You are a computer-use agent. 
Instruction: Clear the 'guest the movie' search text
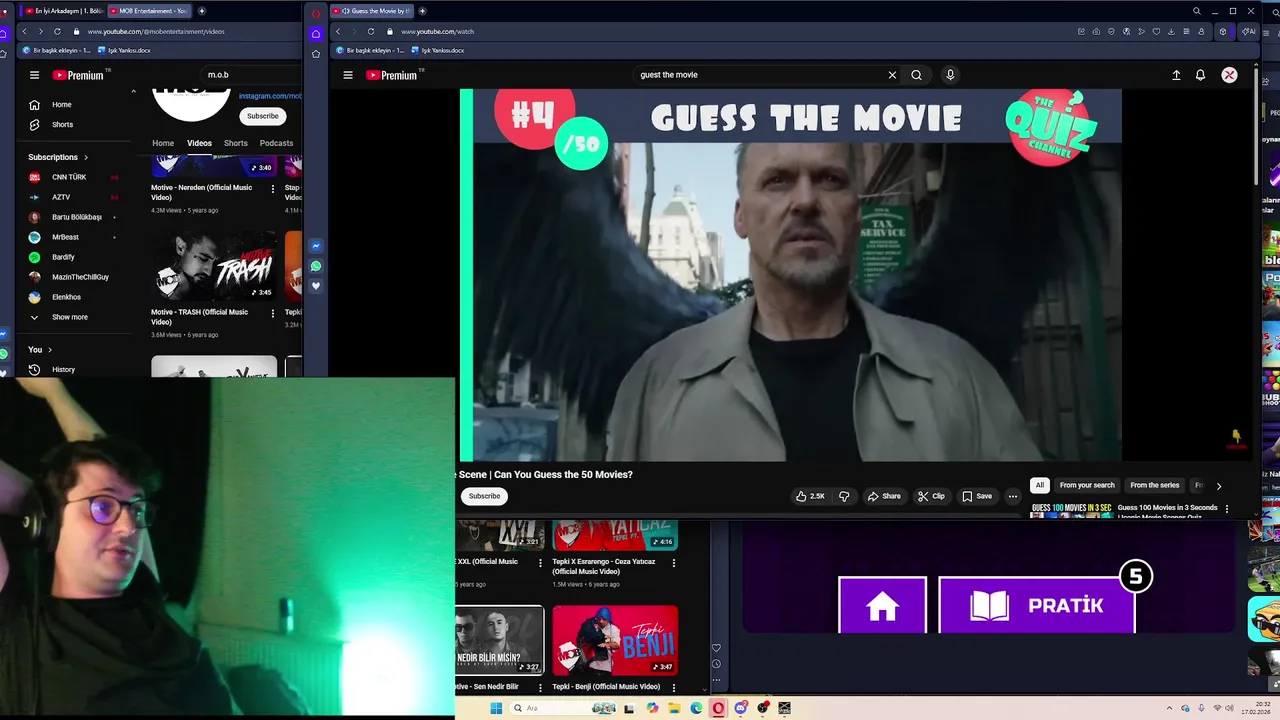[x=892, y=75]
